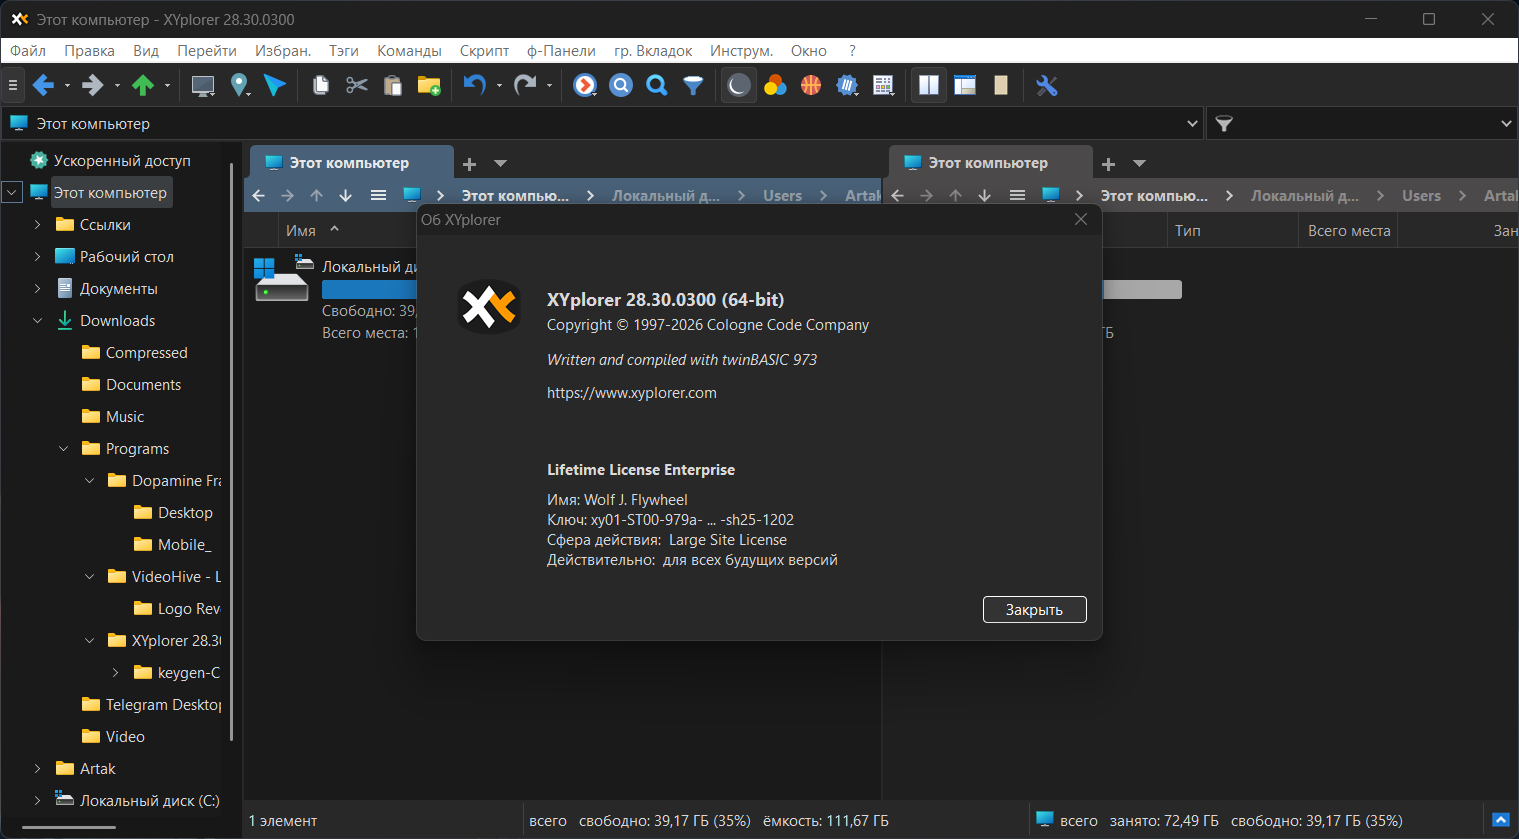The width and height of the screenshot is (1519, 839).
Task: Click the location pin hotlist icon
Action: tap(239, 86)
